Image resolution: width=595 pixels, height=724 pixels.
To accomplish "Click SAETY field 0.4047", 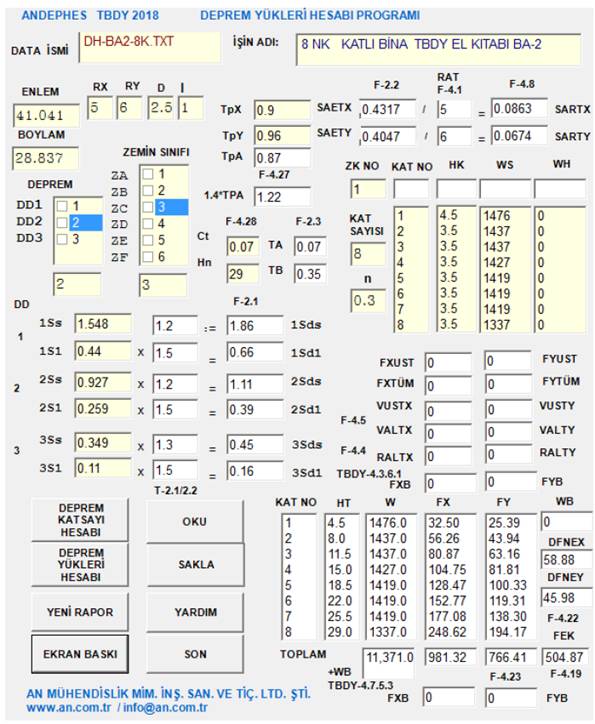I will pos(387,137).
